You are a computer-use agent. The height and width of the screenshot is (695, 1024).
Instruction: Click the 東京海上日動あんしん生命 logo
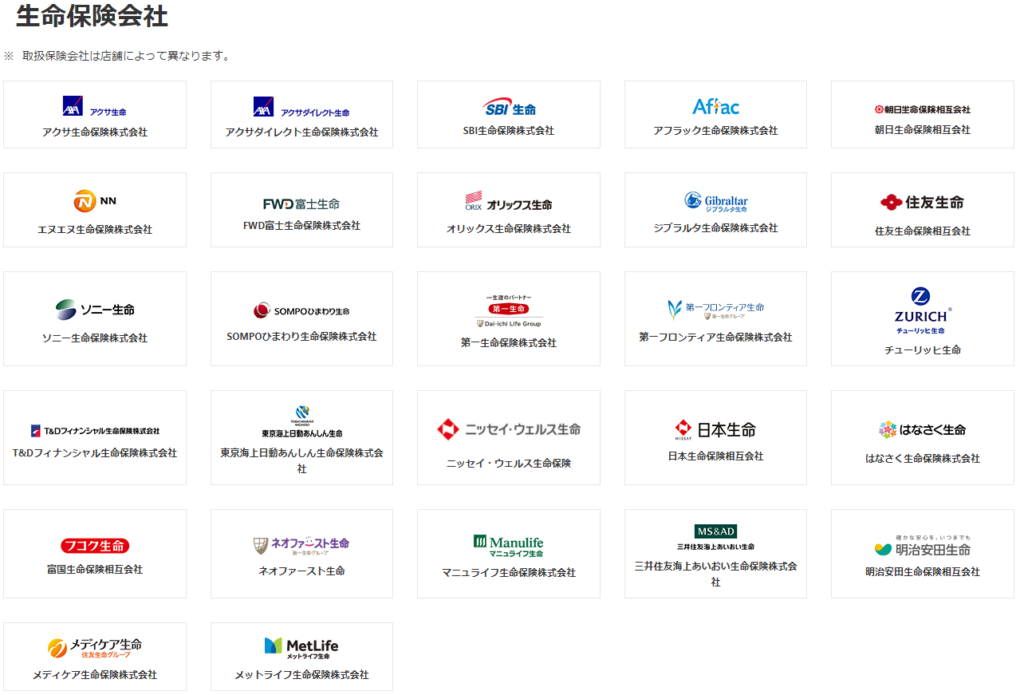coord(301,421)
